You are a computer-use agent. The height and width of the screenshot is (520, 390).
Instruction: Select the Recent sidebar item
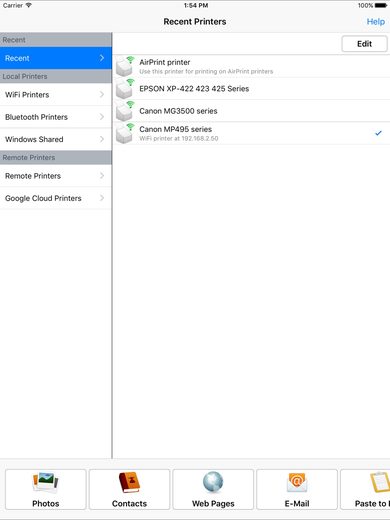(x=56, y=58)
